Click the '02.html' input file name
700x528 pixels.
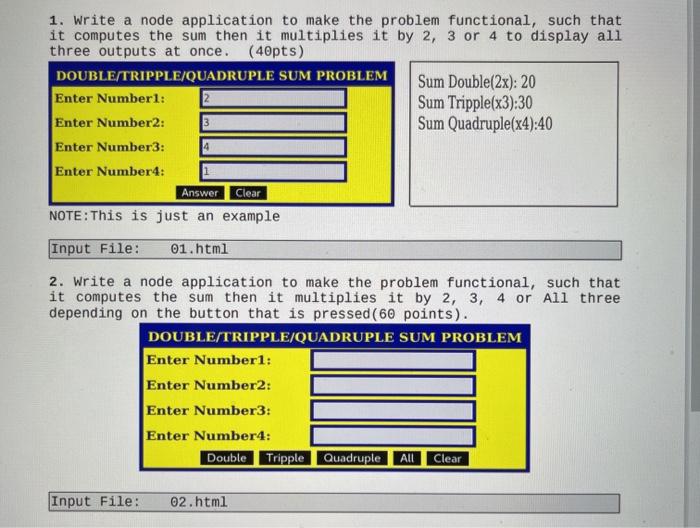199,502
